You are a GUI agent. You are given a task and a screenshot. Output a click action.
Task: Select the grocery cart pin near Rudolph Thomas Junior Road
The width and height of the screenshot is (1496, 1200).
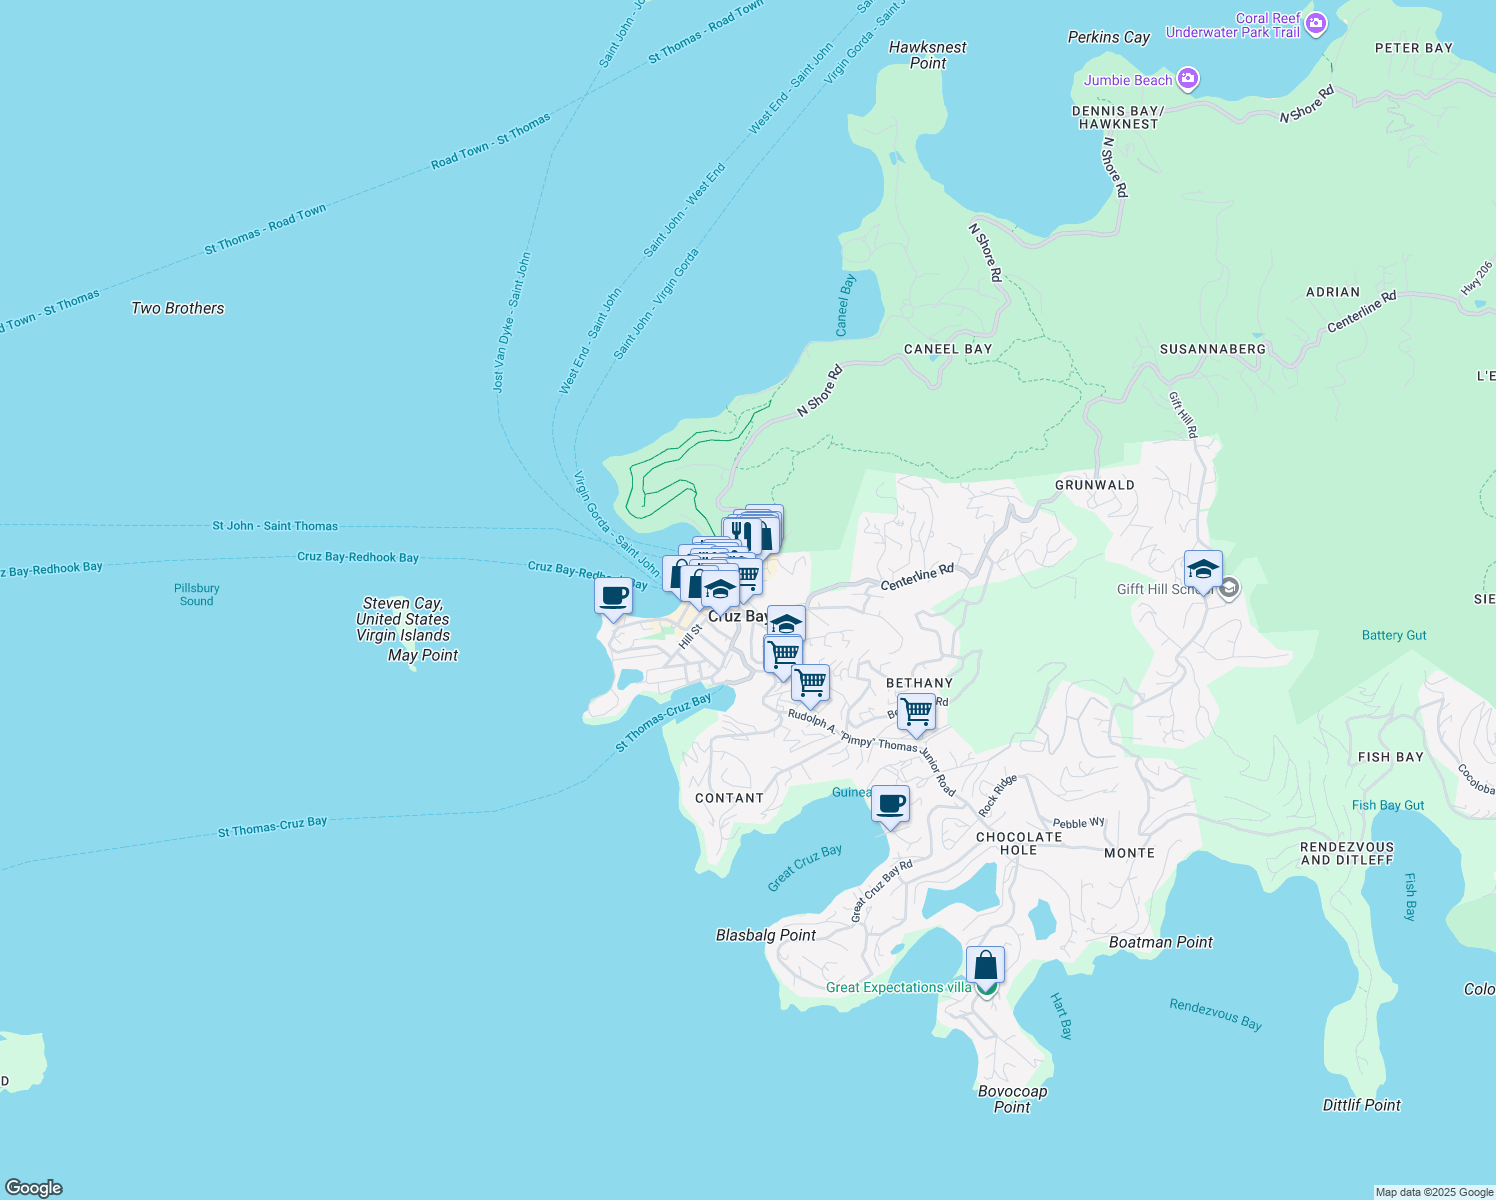point(811,682)
